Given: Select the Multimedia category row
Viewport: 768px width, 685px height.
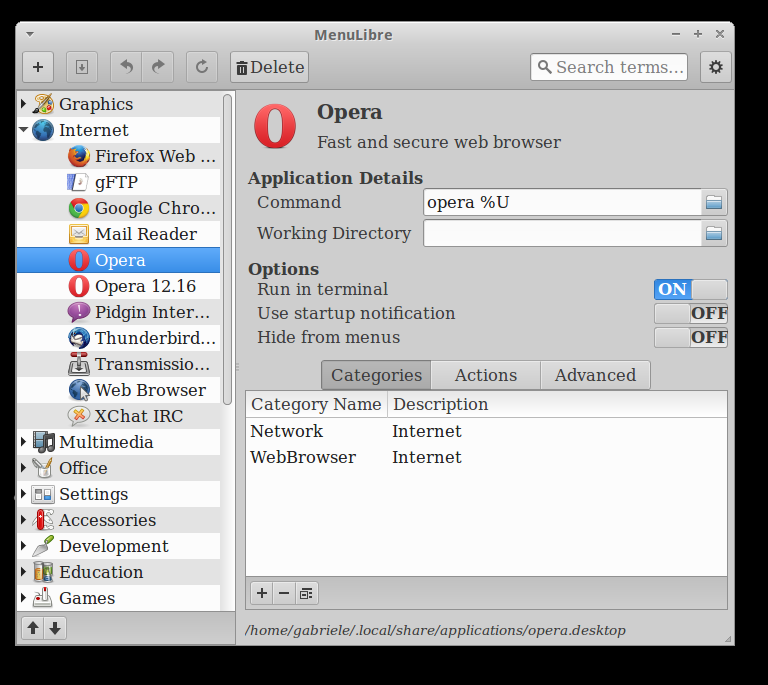Looking at the screenshot, I should 119,442.
